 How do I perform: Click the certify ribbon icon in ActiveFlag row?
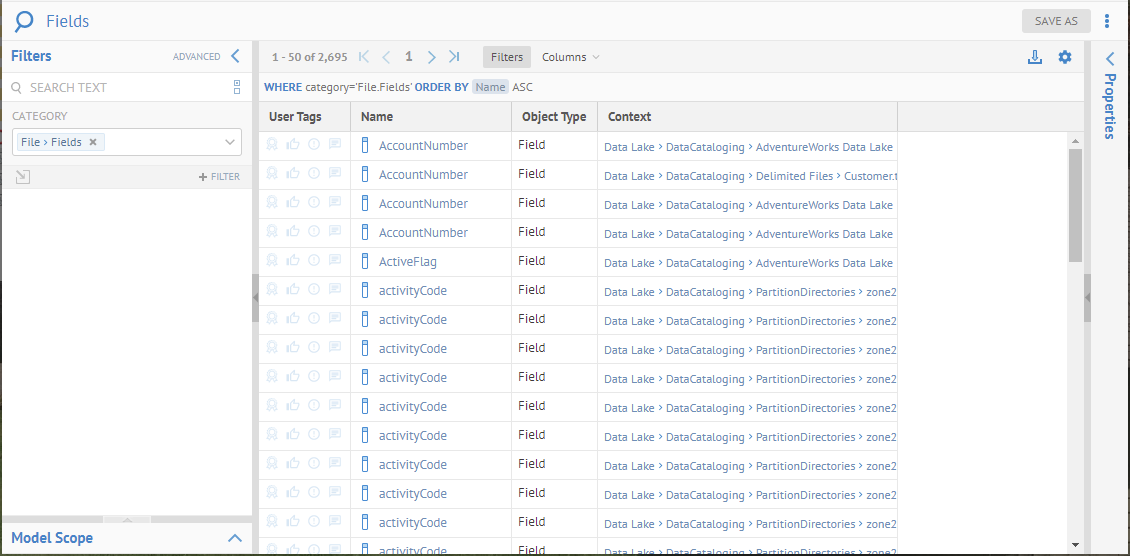click(x=272, y=261)
